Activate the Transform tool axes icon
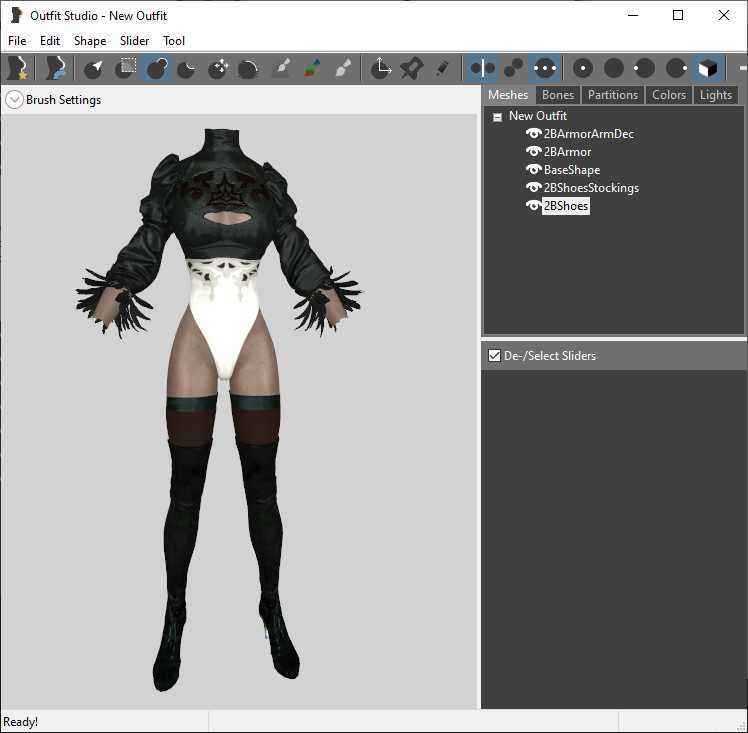748x733 pixels. click(381, 68)
